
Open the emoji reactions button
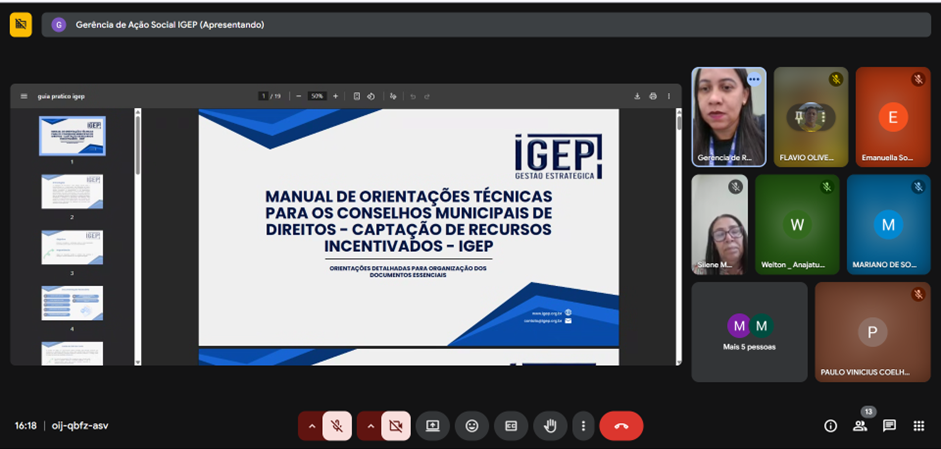pyautogui.click(x=471, y=425)
